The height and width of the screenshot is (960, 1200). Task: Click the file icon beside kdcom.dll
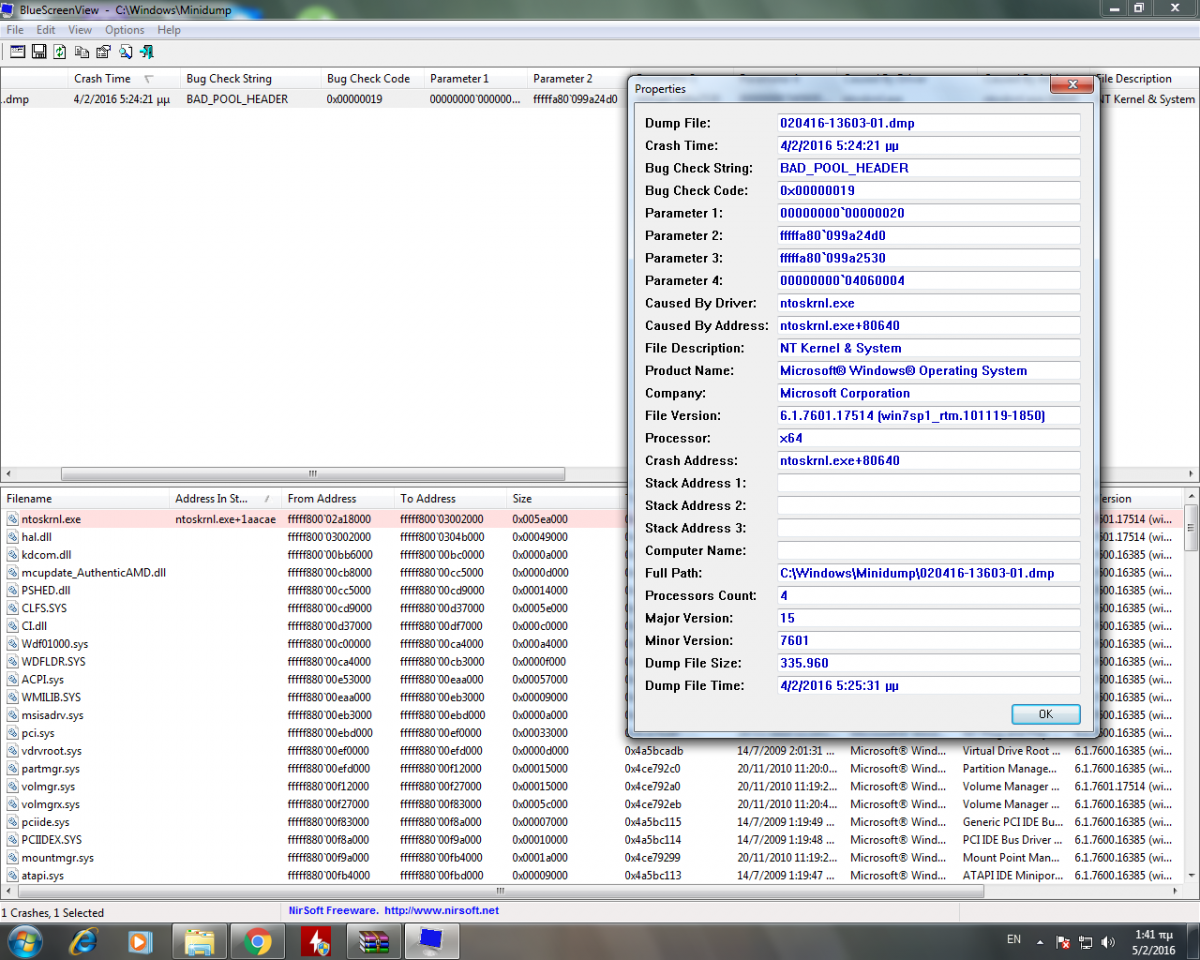pos(12,555)
